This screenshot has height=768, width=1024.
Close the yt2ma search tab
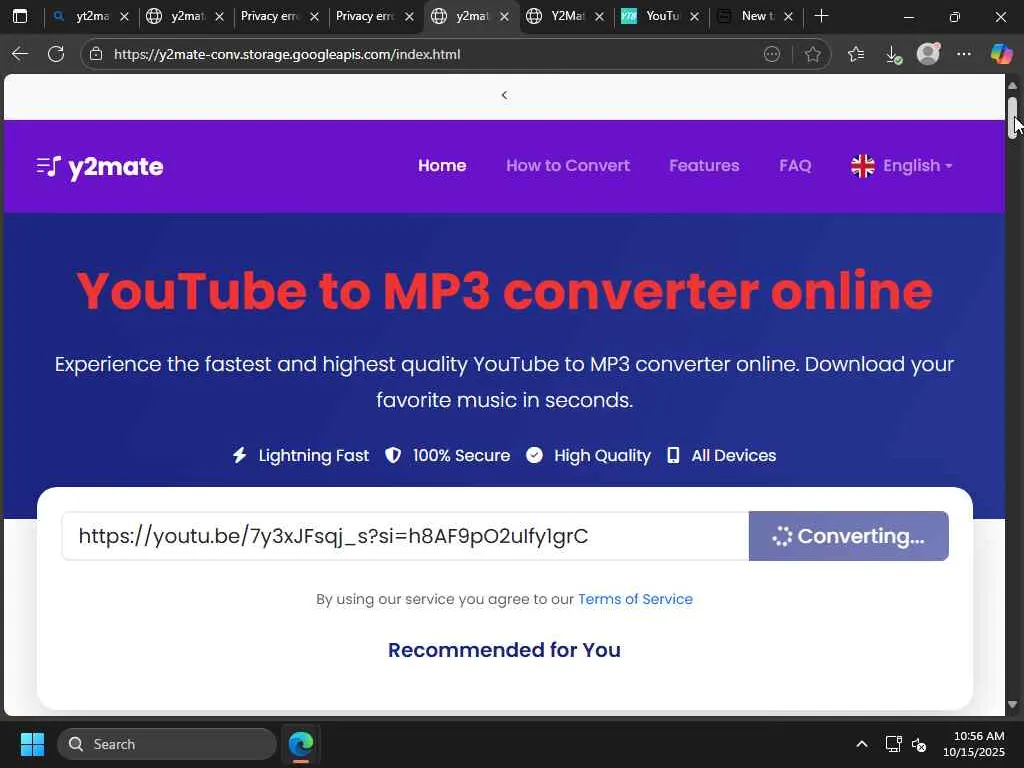(x=124, y=16)
